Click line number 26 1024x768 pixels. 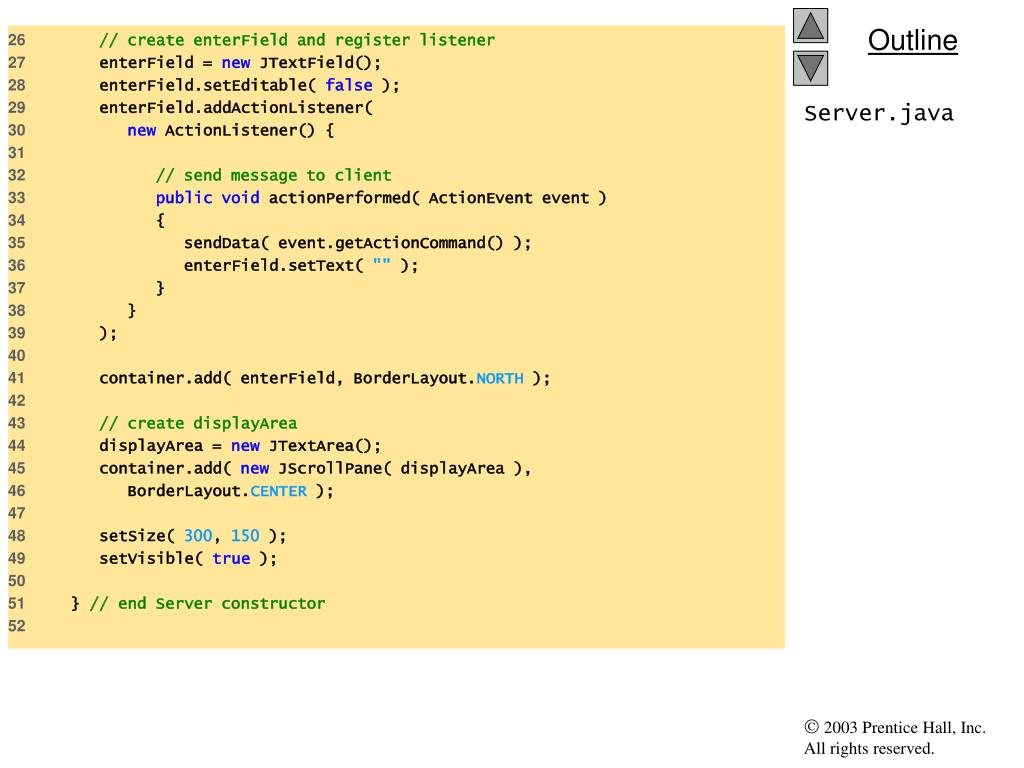click(x=17, y=41)
